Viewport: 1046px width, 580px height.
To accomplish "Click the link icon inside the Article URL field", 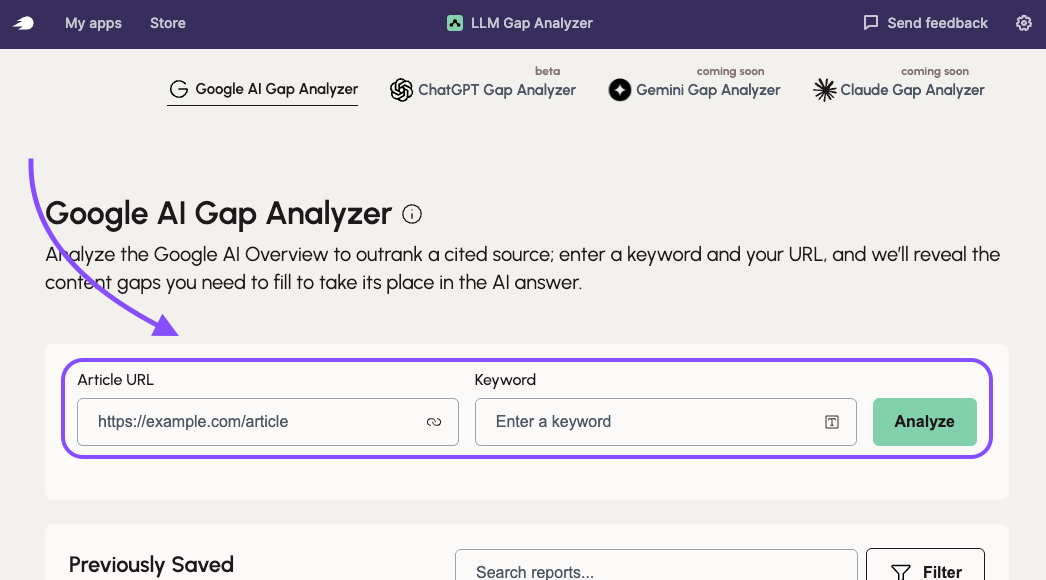I will click(434, 422).
